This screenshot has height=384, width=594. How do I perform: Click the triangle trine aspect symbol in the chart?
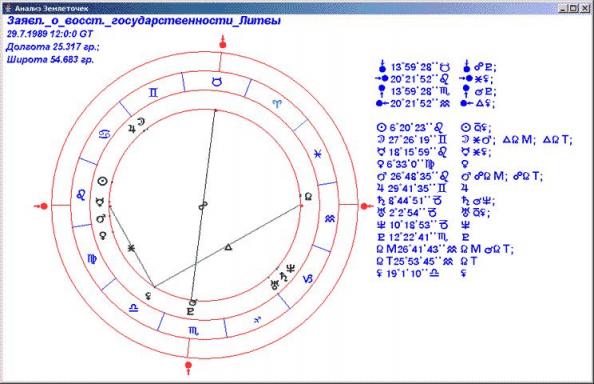click(x=228, y=247)
